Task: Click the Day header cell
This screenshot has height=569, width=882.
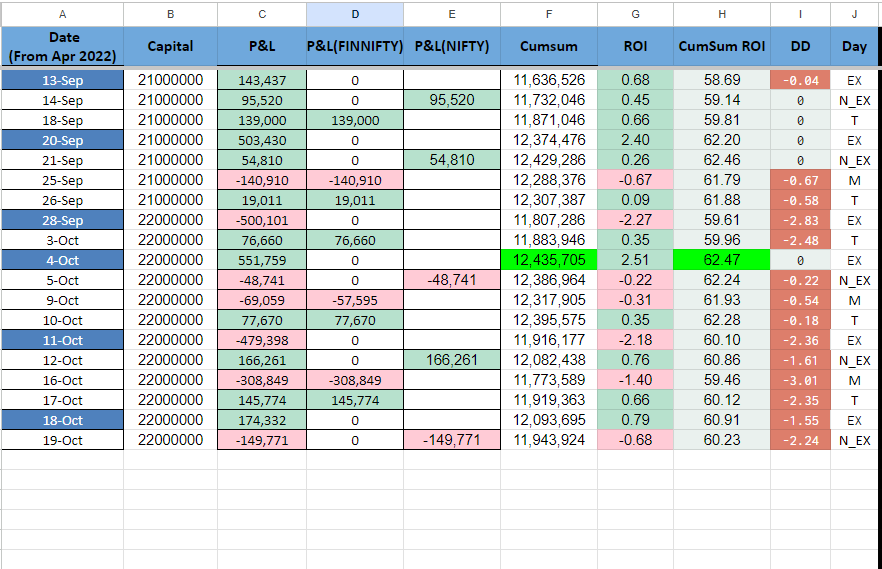Action: pos(854,46)
